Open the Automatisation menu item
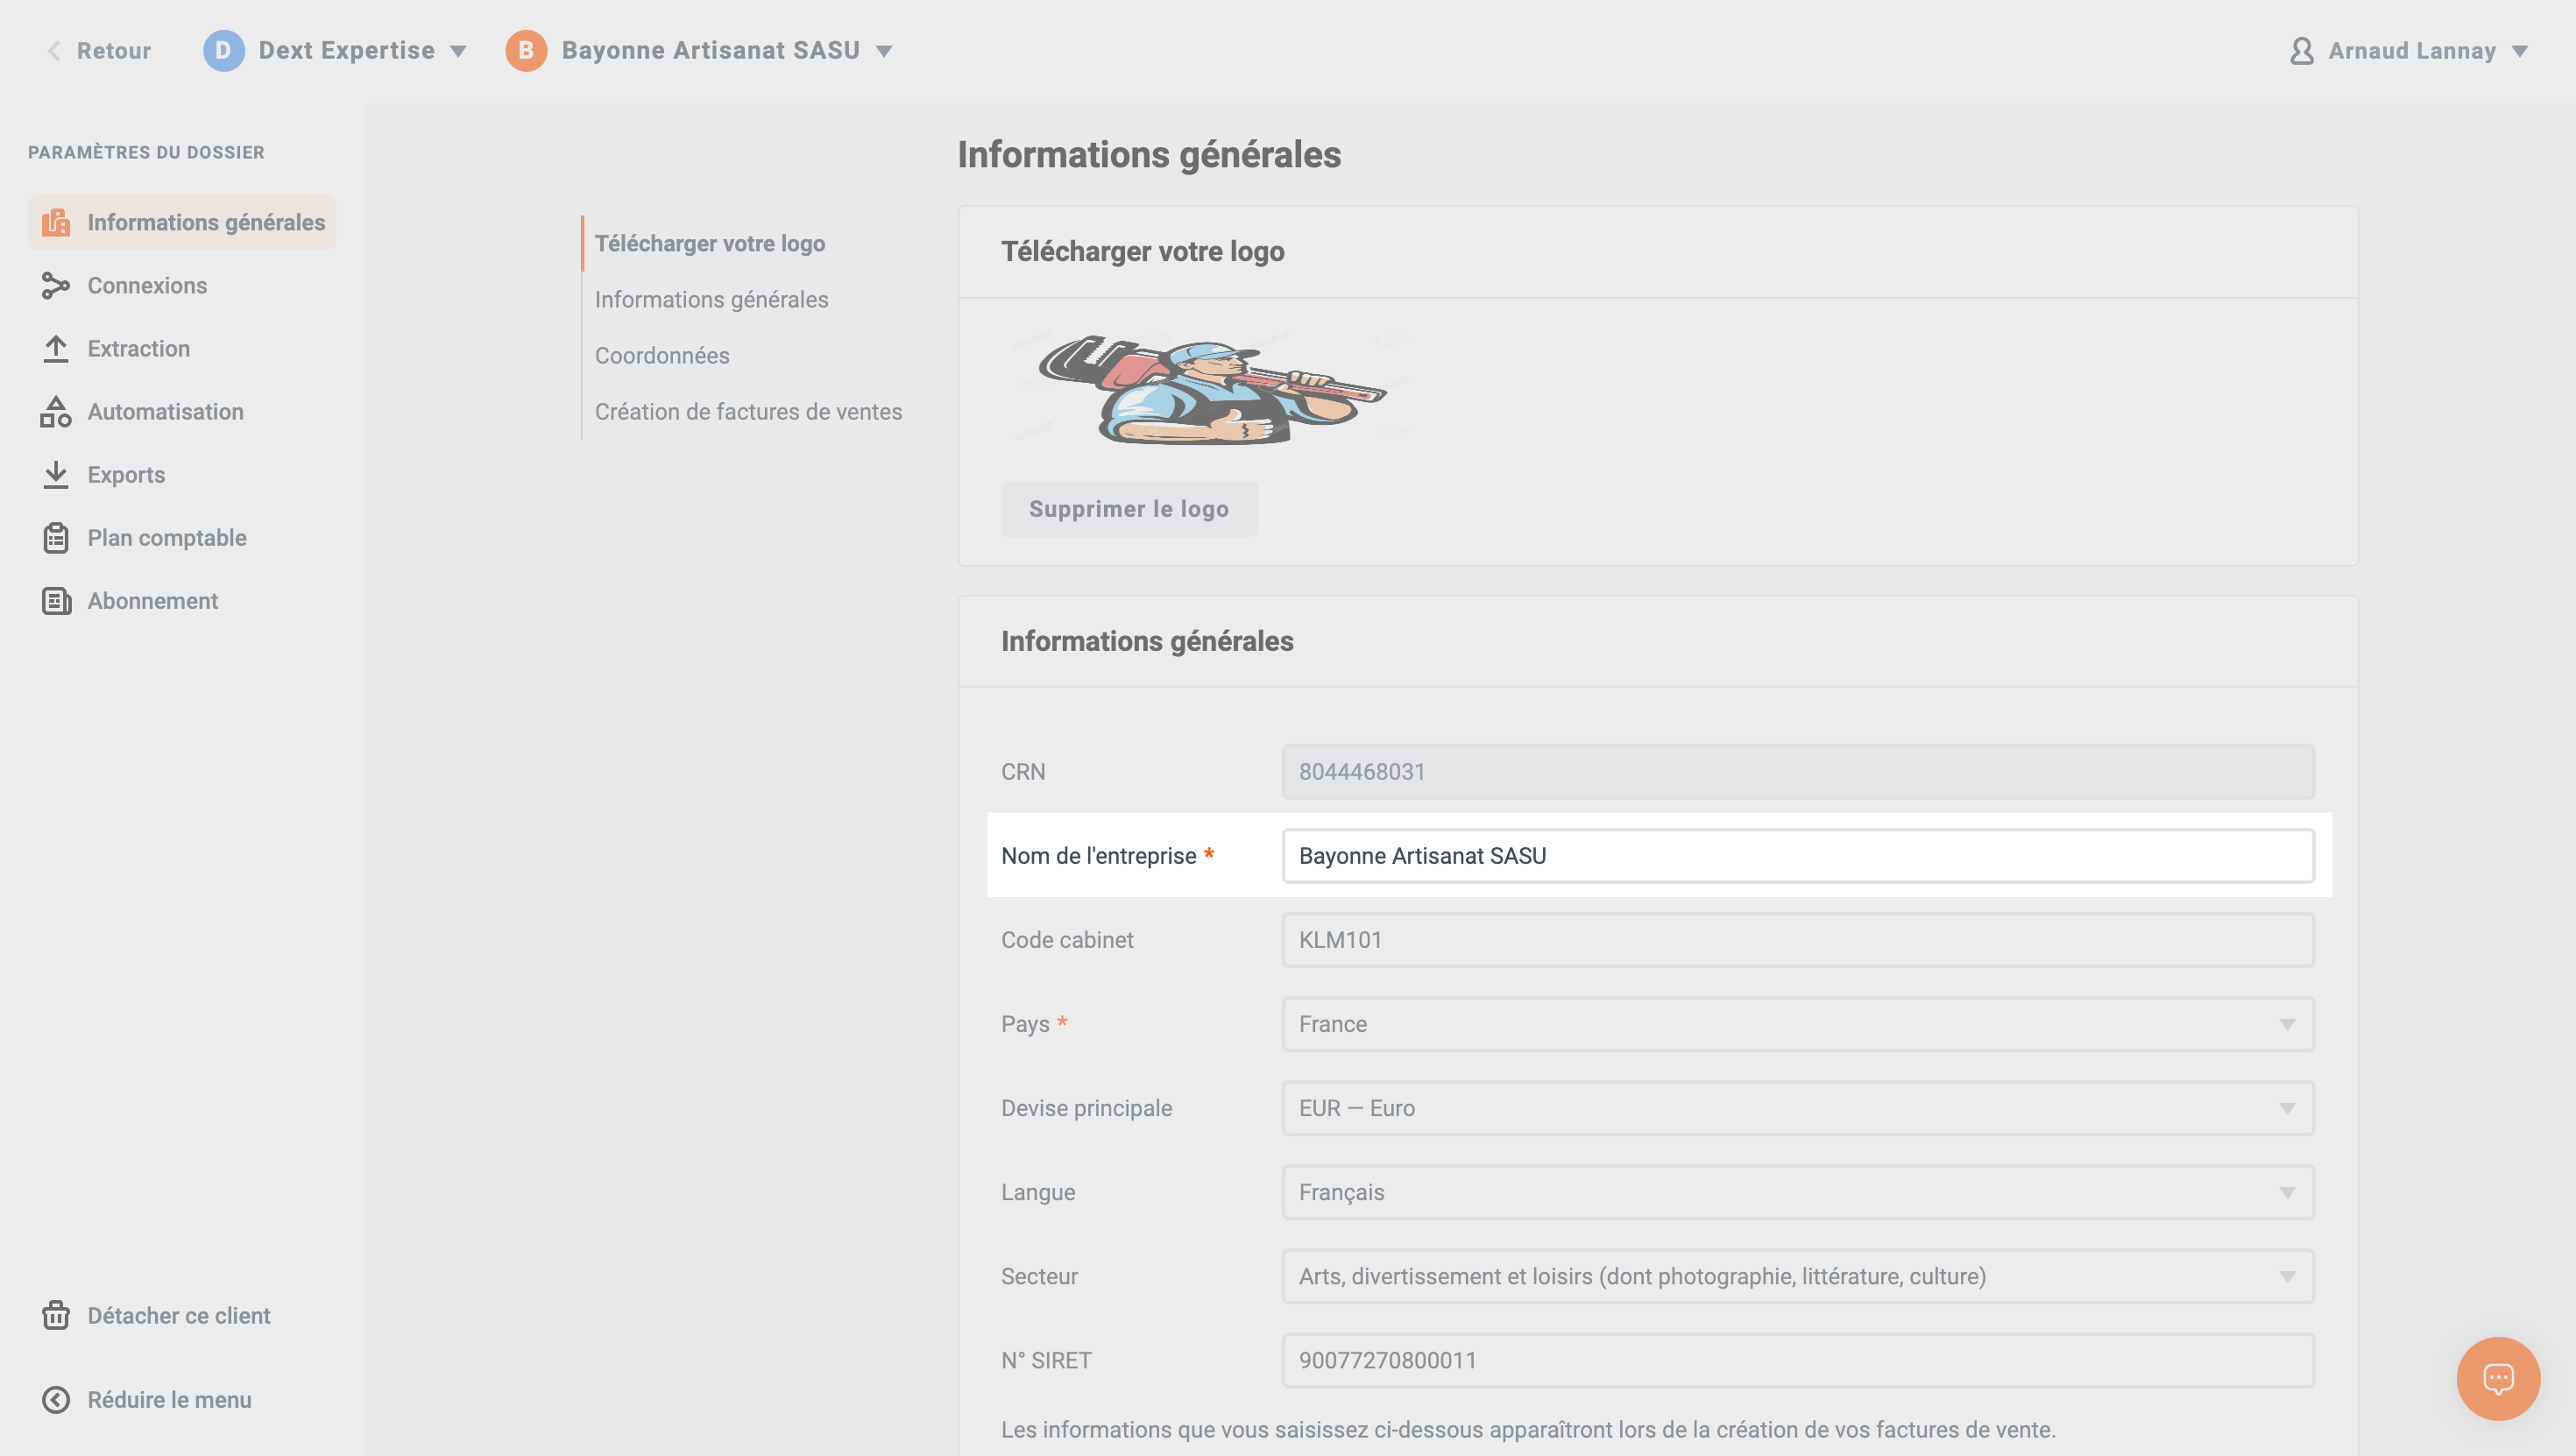 click(182, 411)
